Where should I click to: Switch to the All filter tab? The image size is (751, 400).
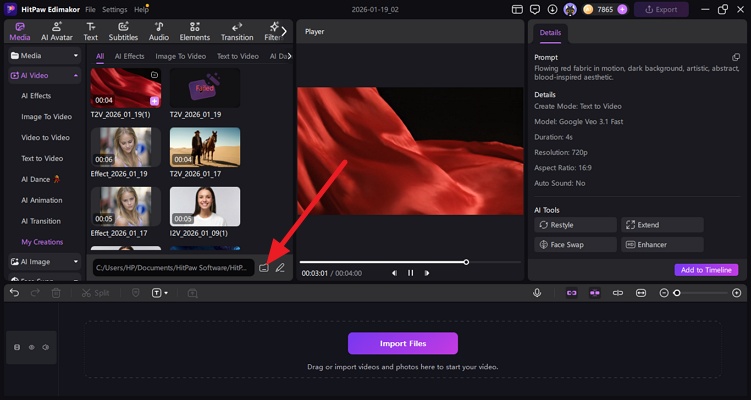coord(100,56)
